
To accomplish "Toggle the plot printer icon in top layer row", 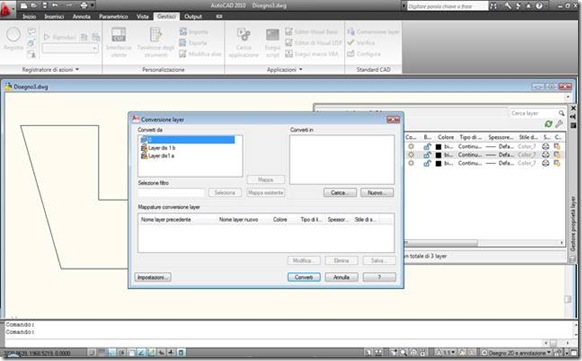I will (546, 146).
